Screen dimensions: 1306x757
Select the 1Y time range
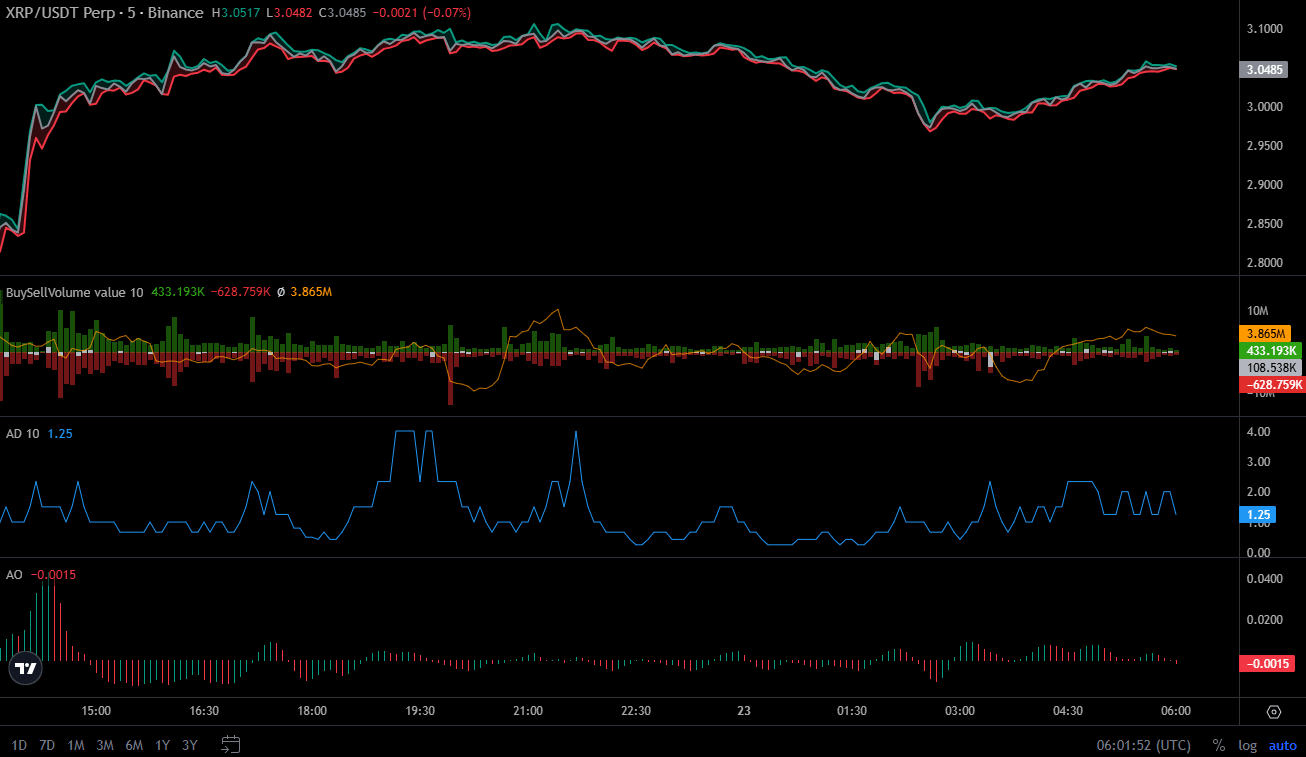coord(162,745)
